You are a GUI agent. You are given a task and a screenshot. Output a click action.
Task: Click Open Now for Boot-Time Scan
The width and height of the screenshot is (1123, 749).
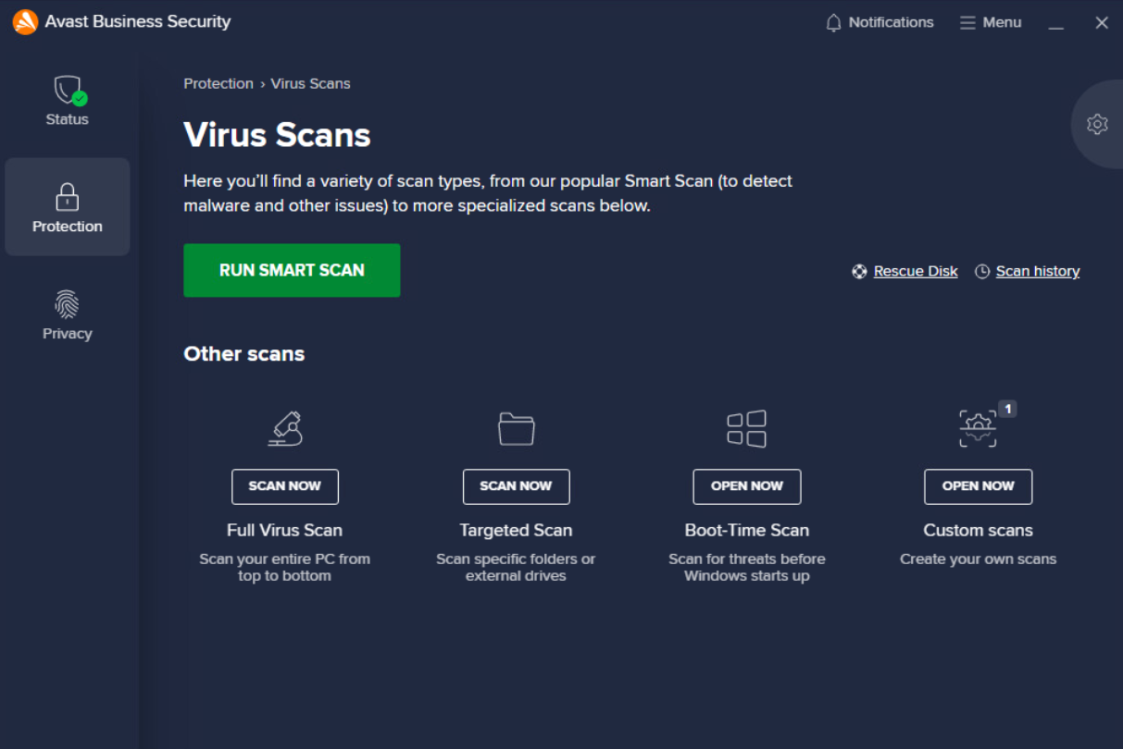point(747,486)
